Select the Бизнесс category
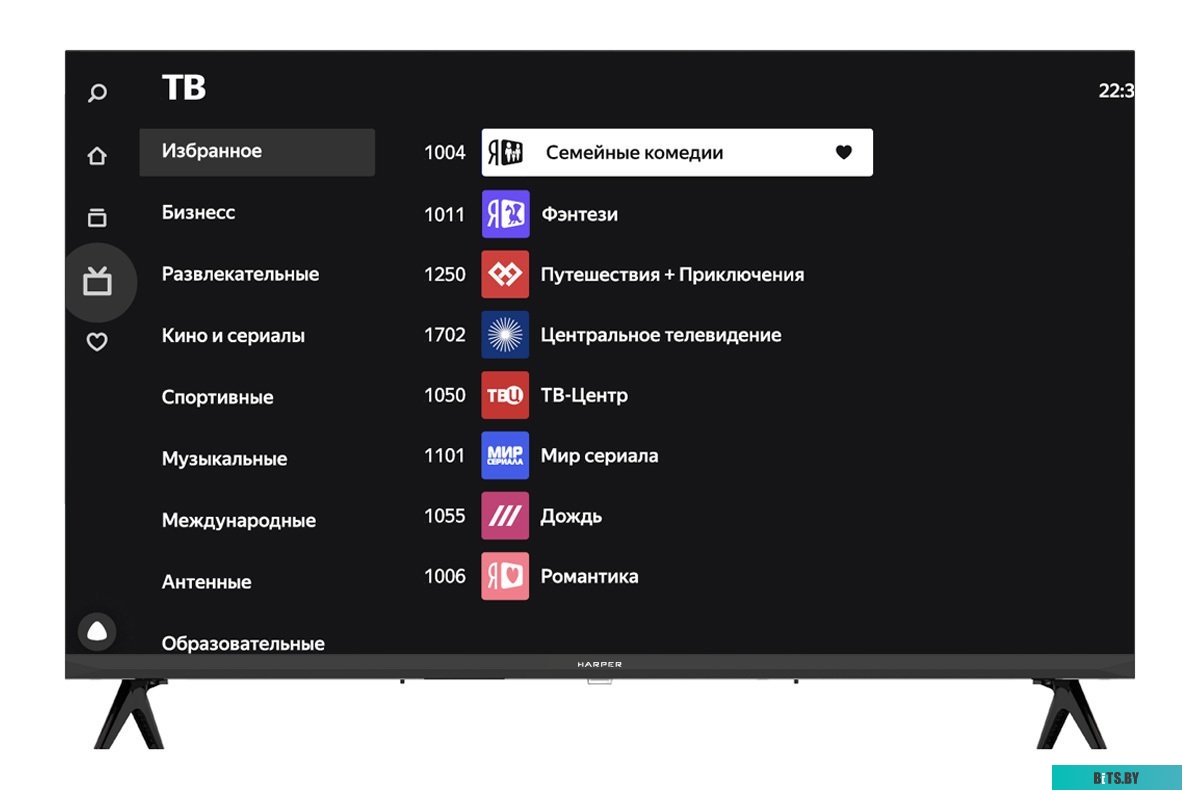 click(x=199, y=212)
